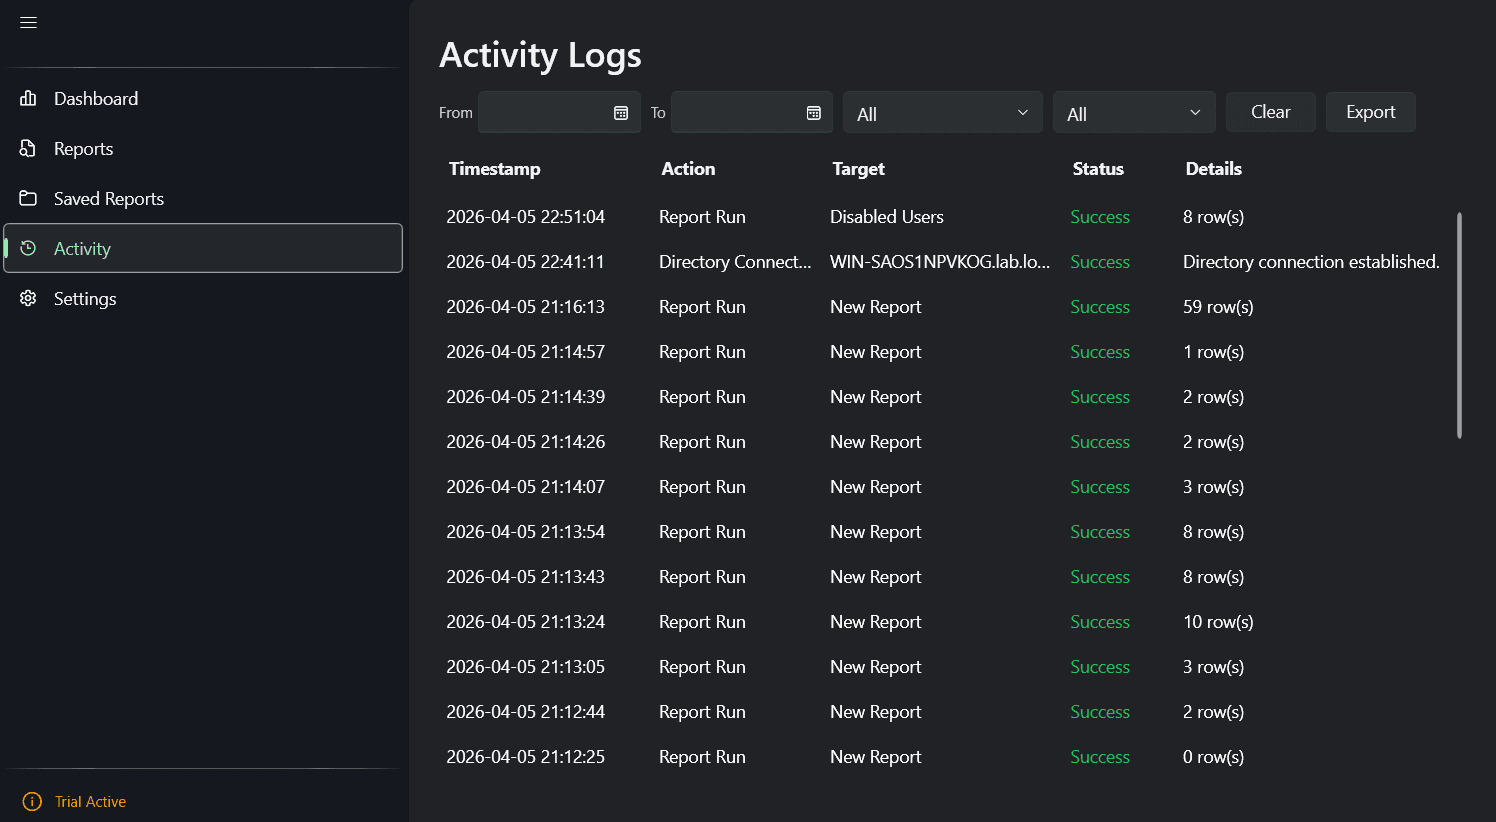The height and width of the screenshot is (822, 1496).
Task: Select the Activity sidebar item
Action: click(203, 248)
